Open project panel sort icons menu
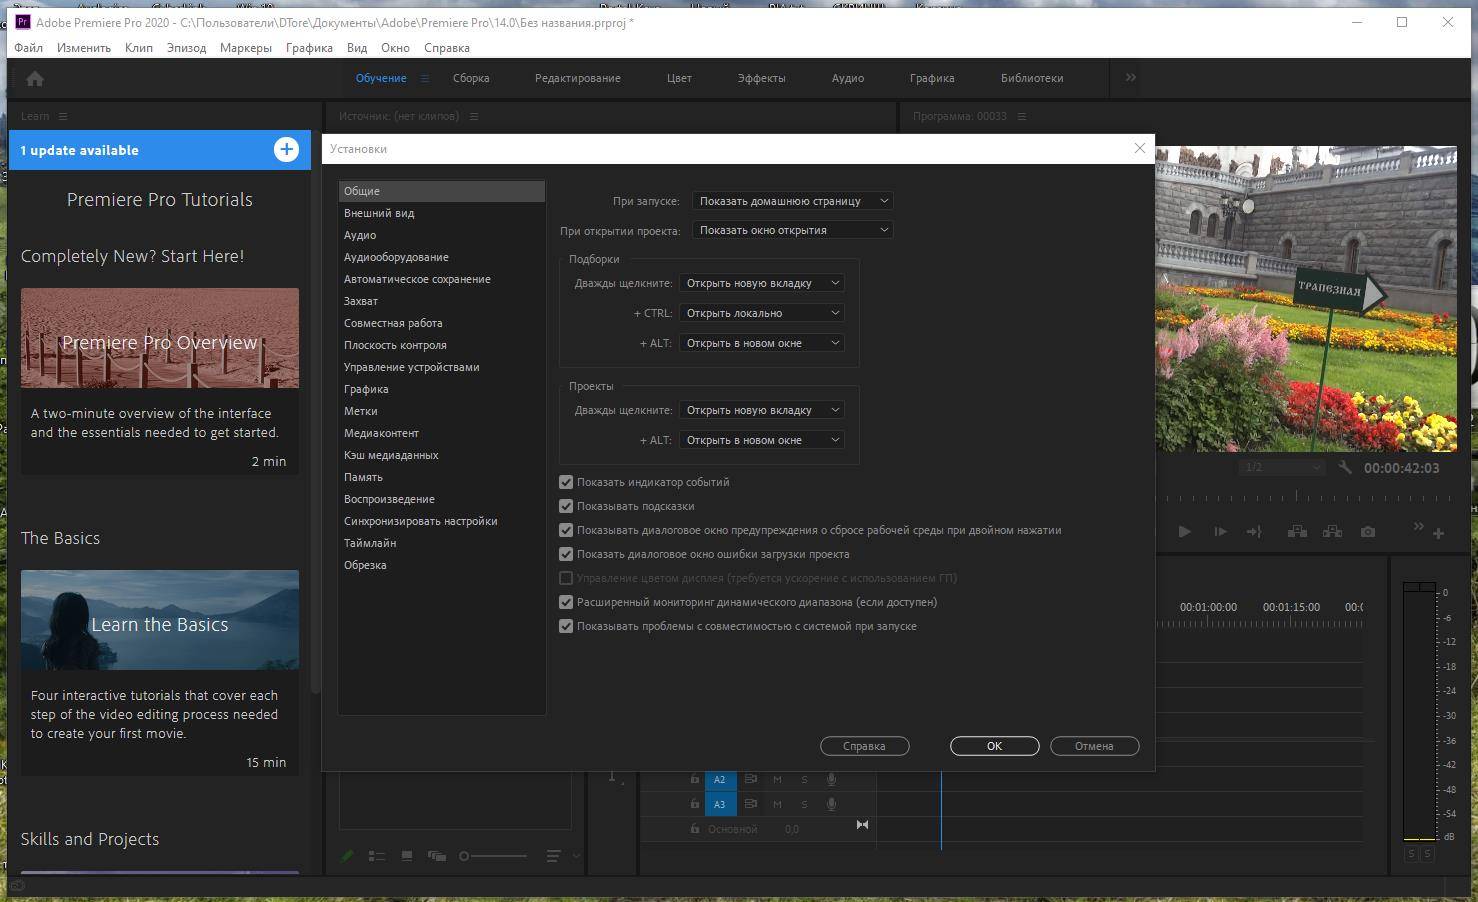 point(553,856)
